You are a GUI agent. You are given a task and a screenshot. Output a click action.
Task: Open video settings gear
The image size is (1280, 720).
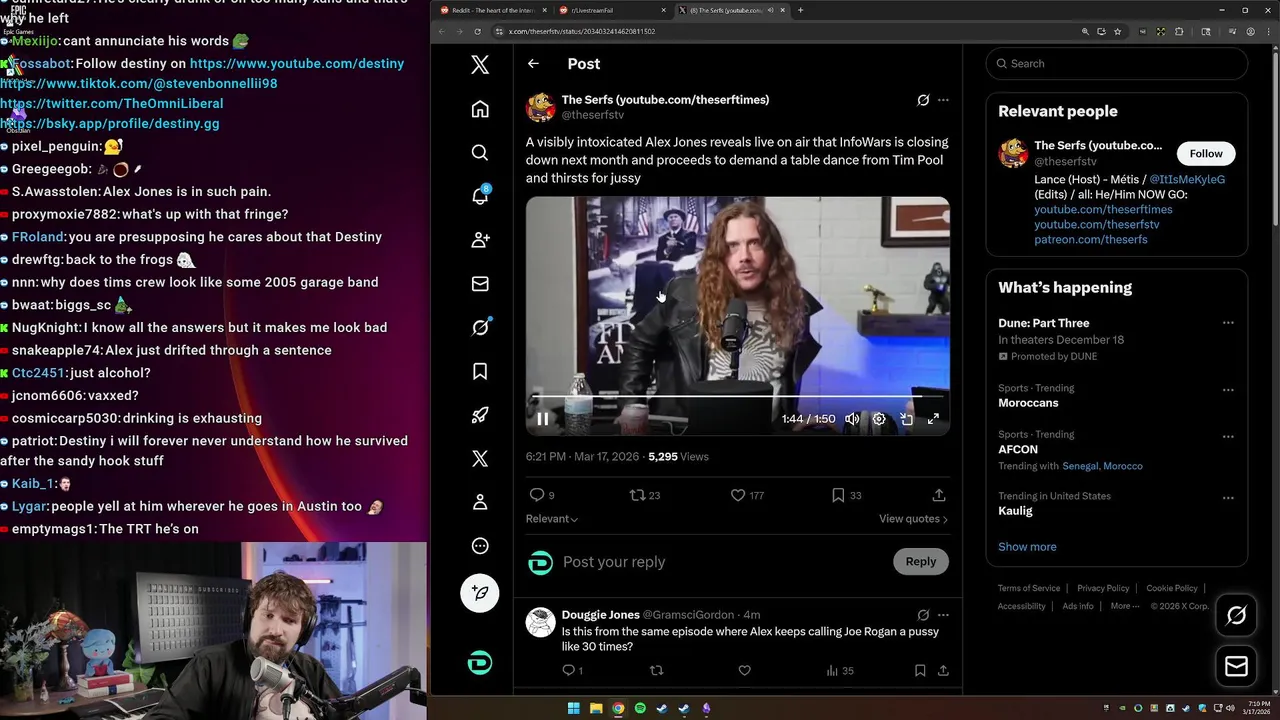click(879, 419)
